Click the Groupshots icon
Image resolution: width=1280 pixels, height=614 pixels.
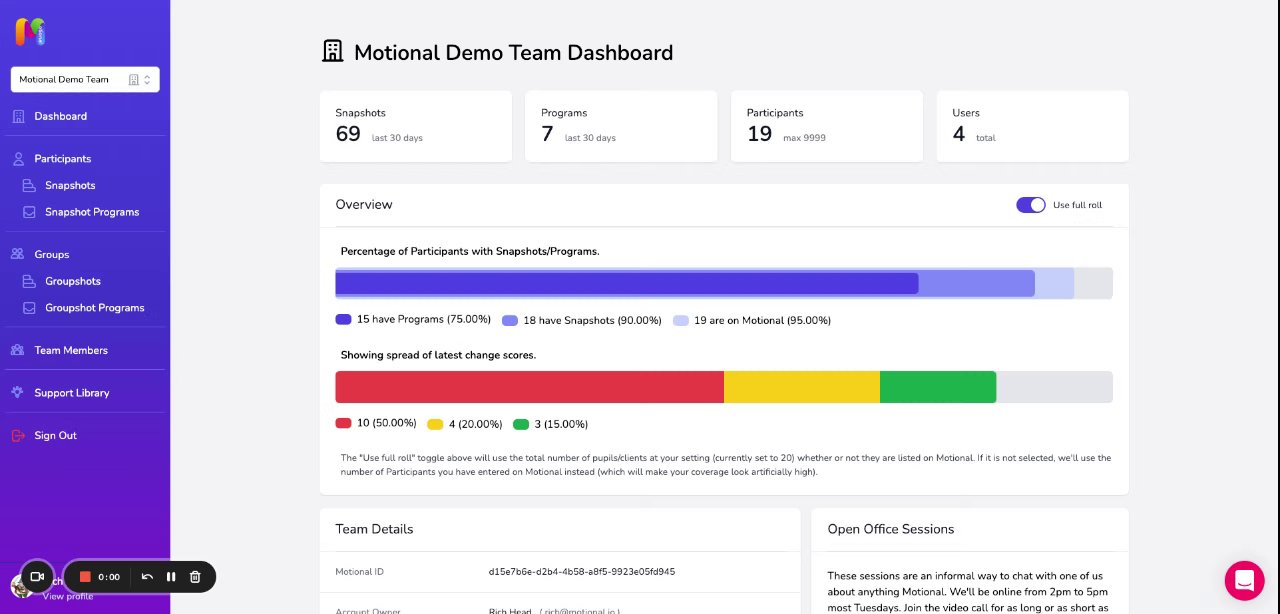pyautogui.click(x=29, y=281)
